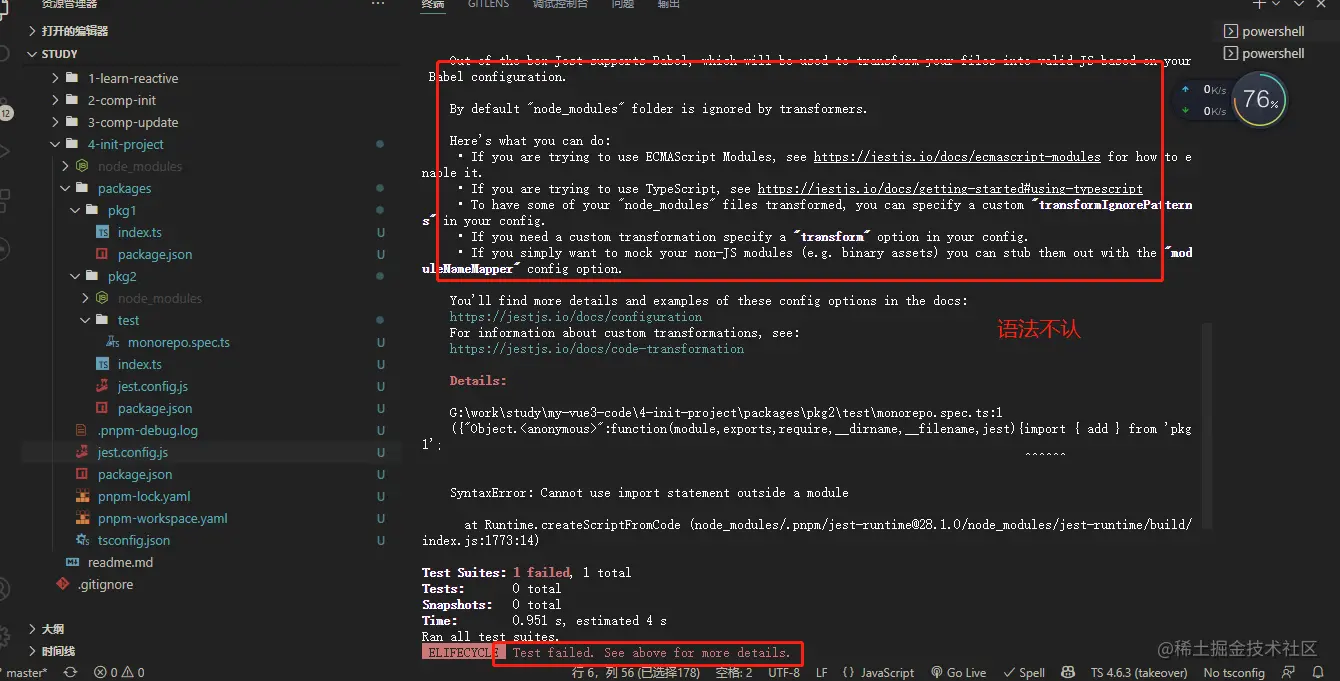The height and width of the screenshot is (681, 1340).
Task: Open the jestjs.io ecmascript-modules docs link
Action: (957, 157)
